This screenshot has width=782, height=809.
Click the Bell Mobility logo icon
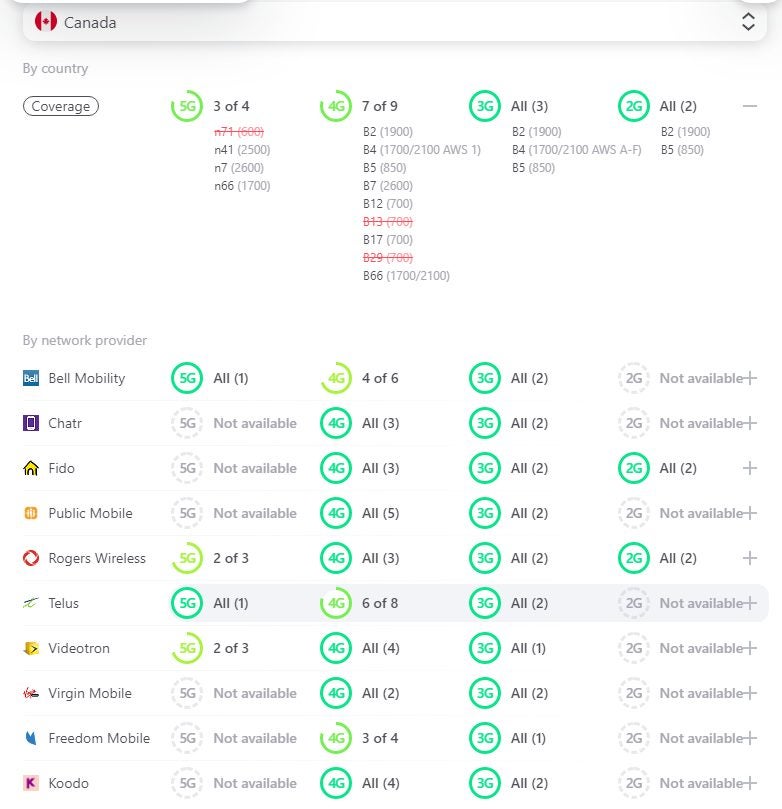[31, 378]
